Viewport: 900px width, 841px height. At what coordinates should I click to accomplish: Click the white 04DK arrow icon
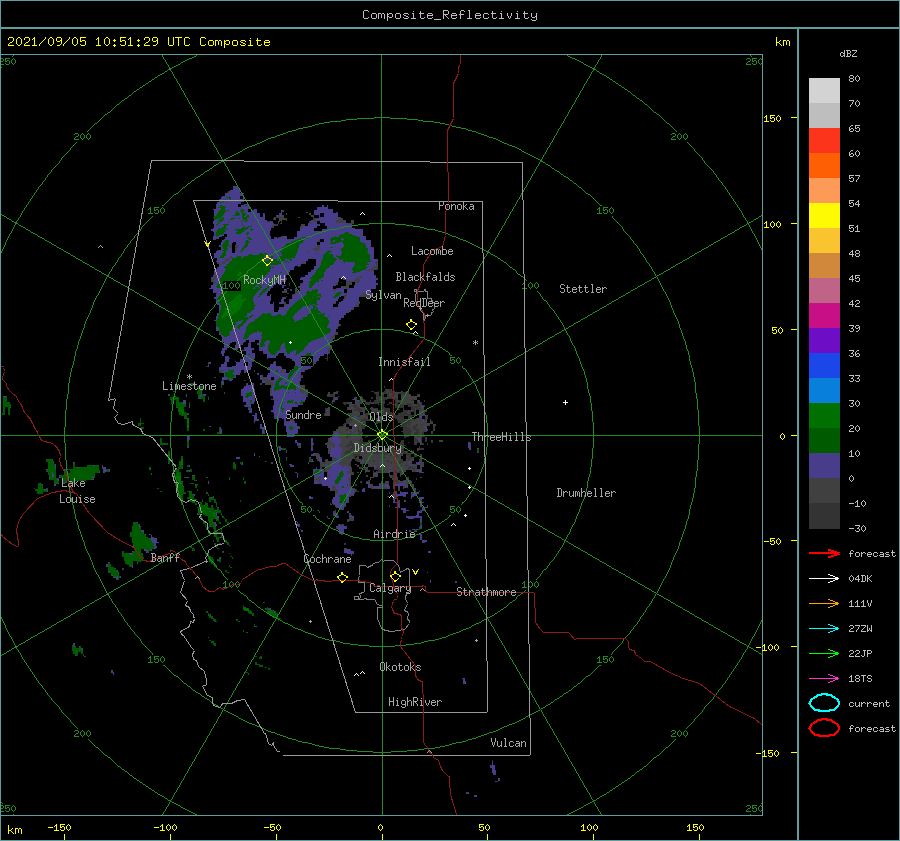click(824, 578)
